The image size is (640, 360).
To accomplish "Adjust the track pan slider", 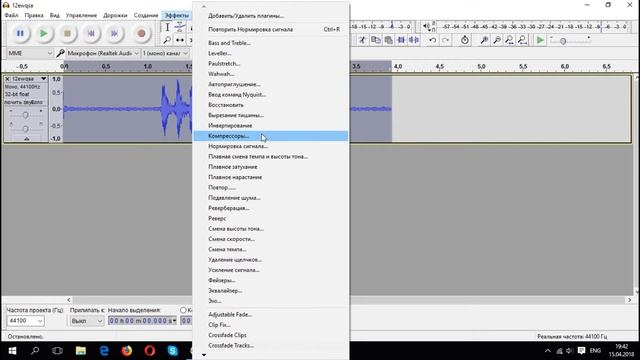I will 25,128.
